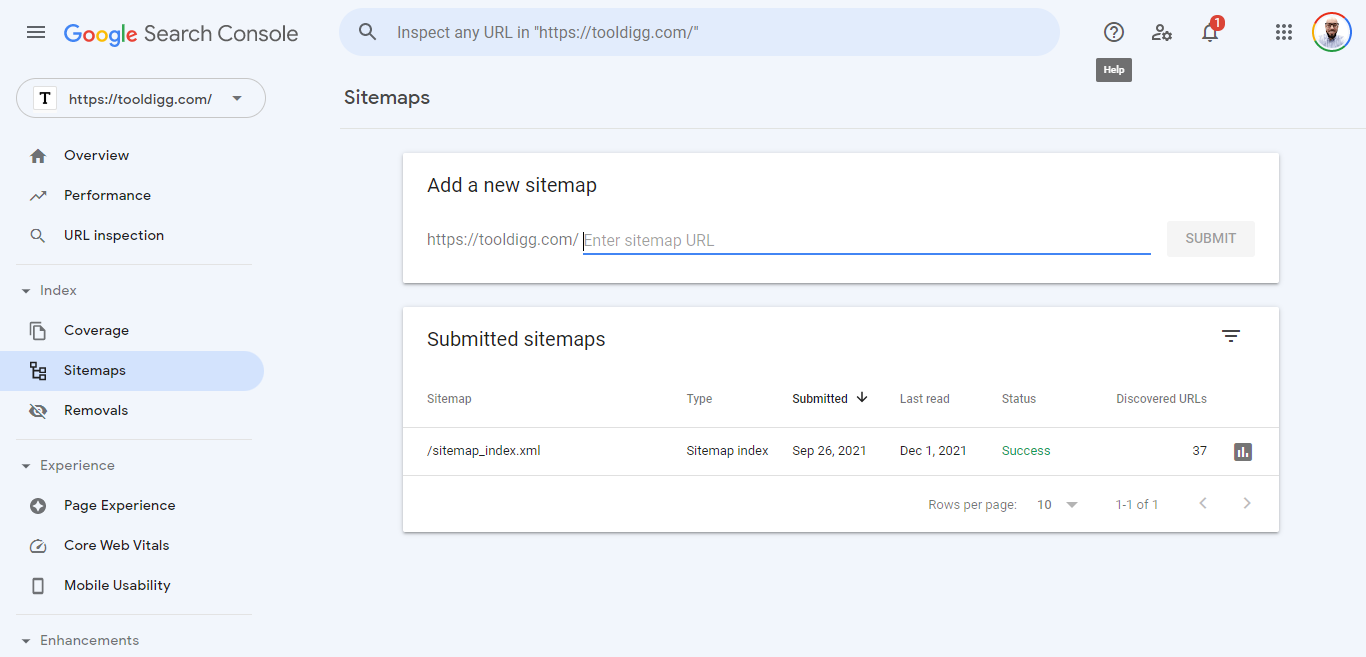Focus the Inspect any URL search bar
This screenshot has width=1366, height=657.
click(x=700, y=33)
